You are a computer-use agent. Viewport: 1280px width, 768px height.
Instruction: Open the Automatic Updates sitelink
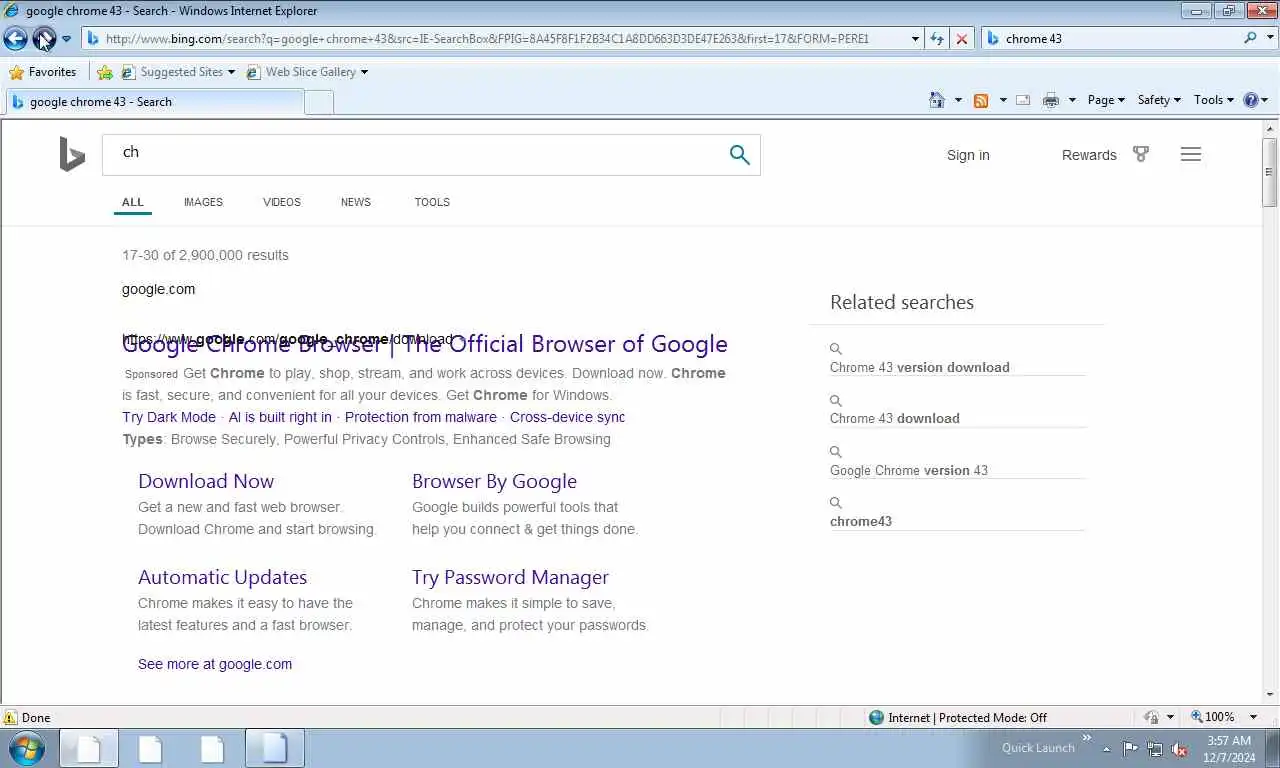pyautogui.click(x=222, y=577)
